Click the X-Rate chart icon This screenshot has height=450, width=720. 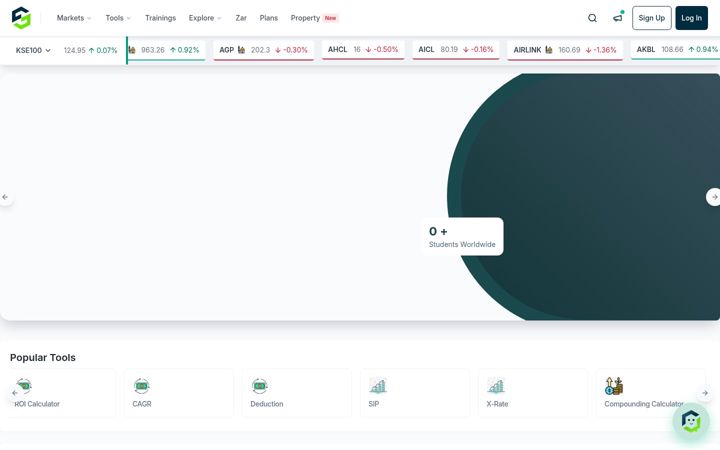pos(496,386)
